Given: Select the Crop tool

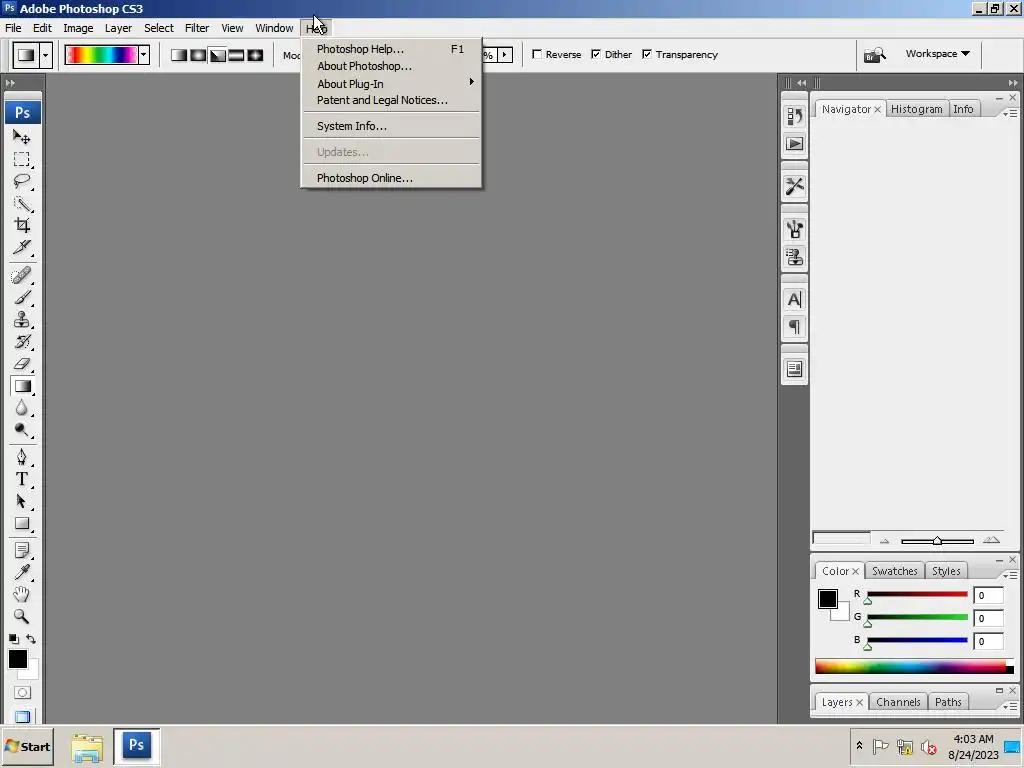Looking at the screenshot, I should click(22, 225).
